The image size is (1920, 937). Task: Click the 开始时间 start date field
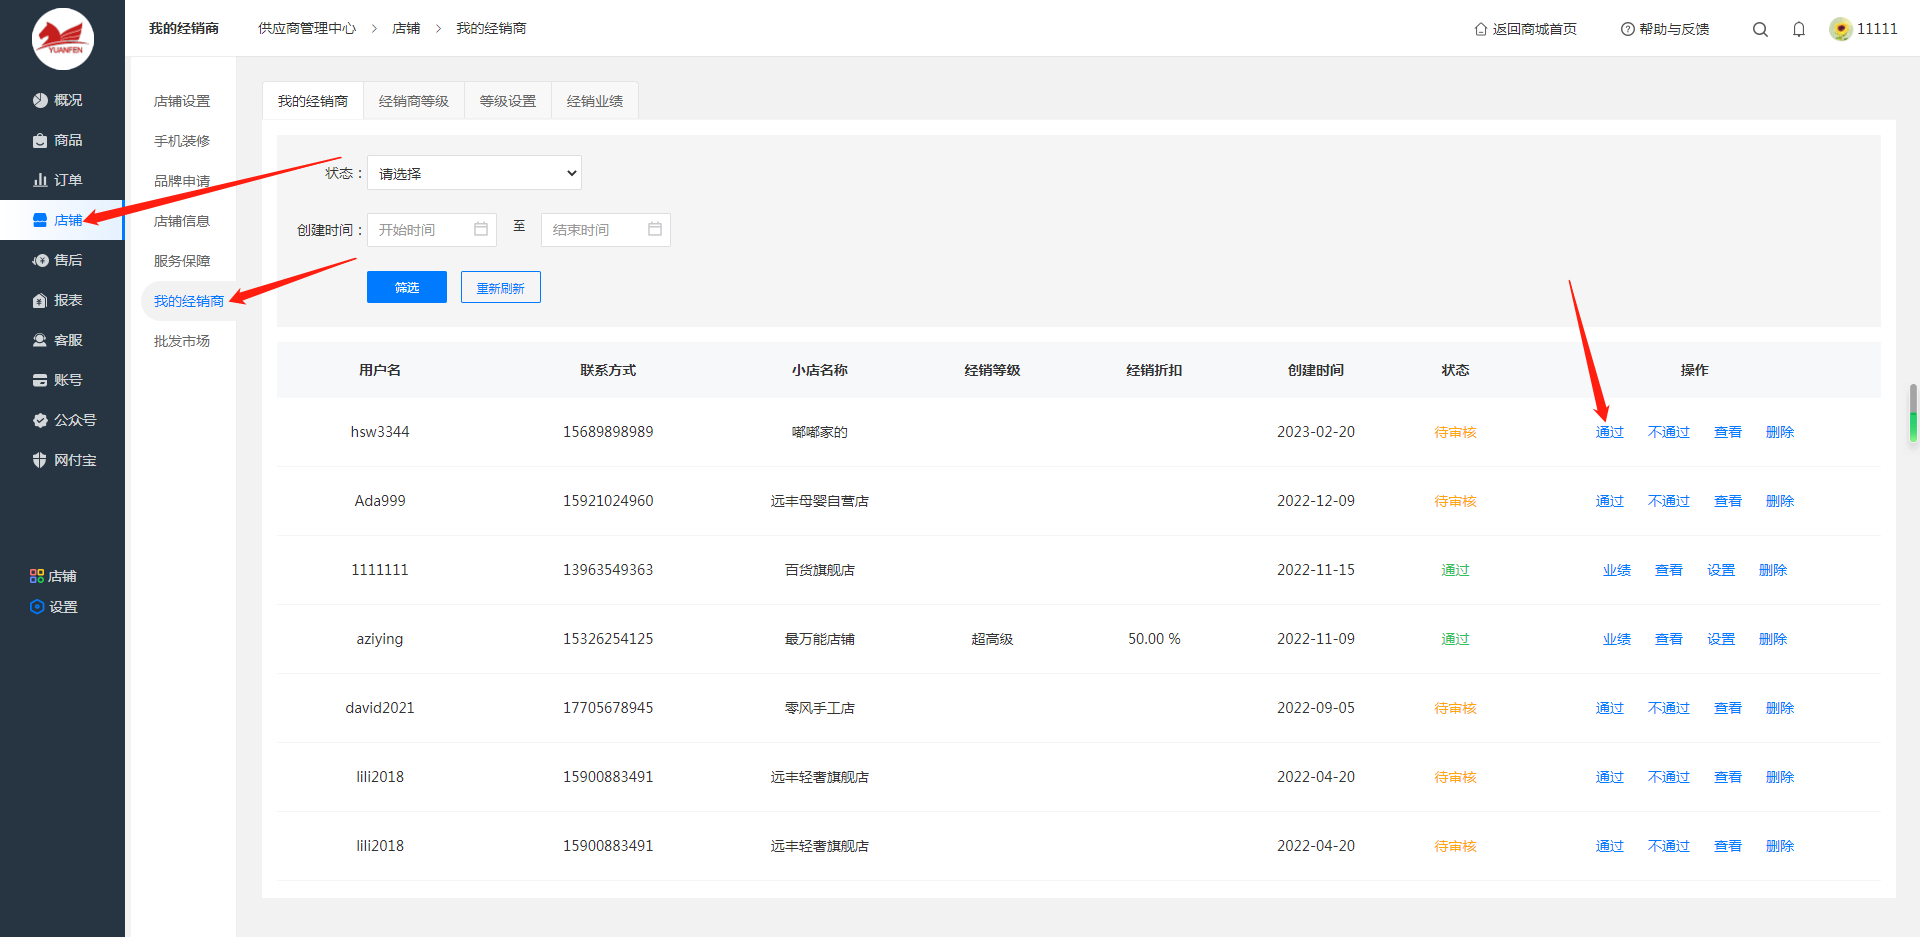(x=432, y=230)
